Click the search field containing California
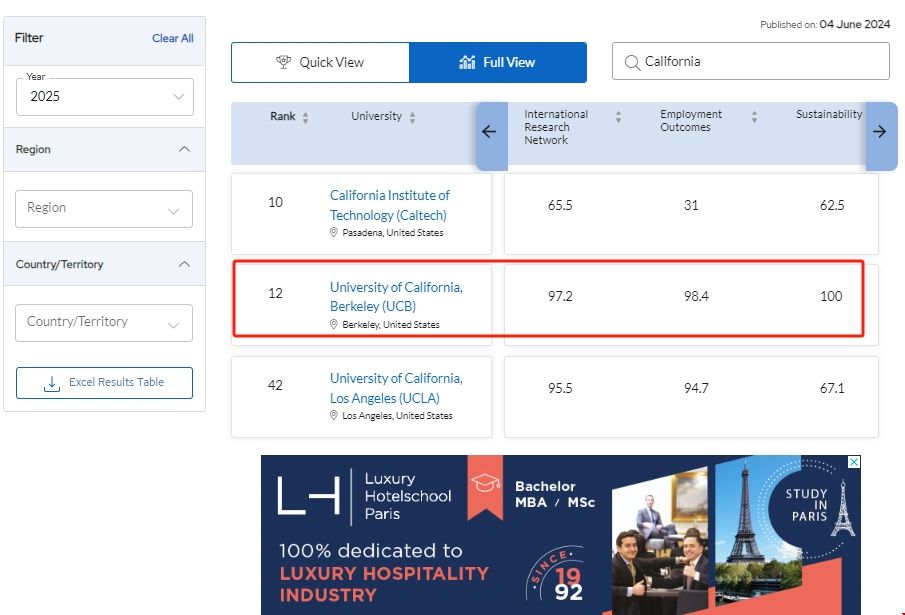The image size is (905, 615). tap(760, 62)
